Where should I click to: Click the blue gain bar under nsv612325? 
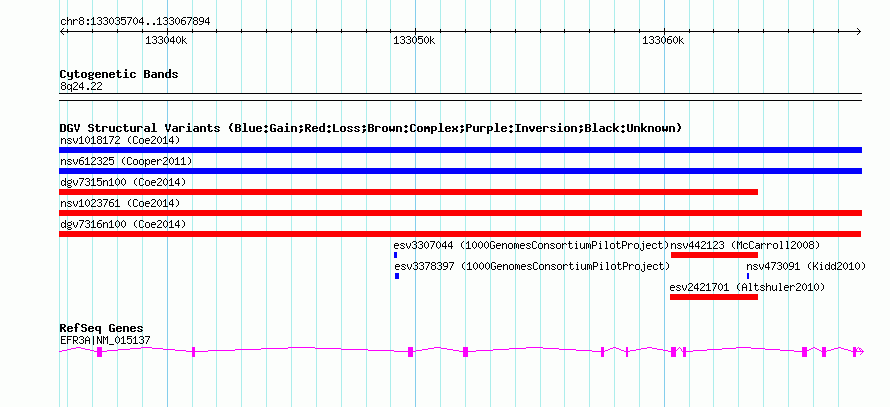tap(460, 171)
